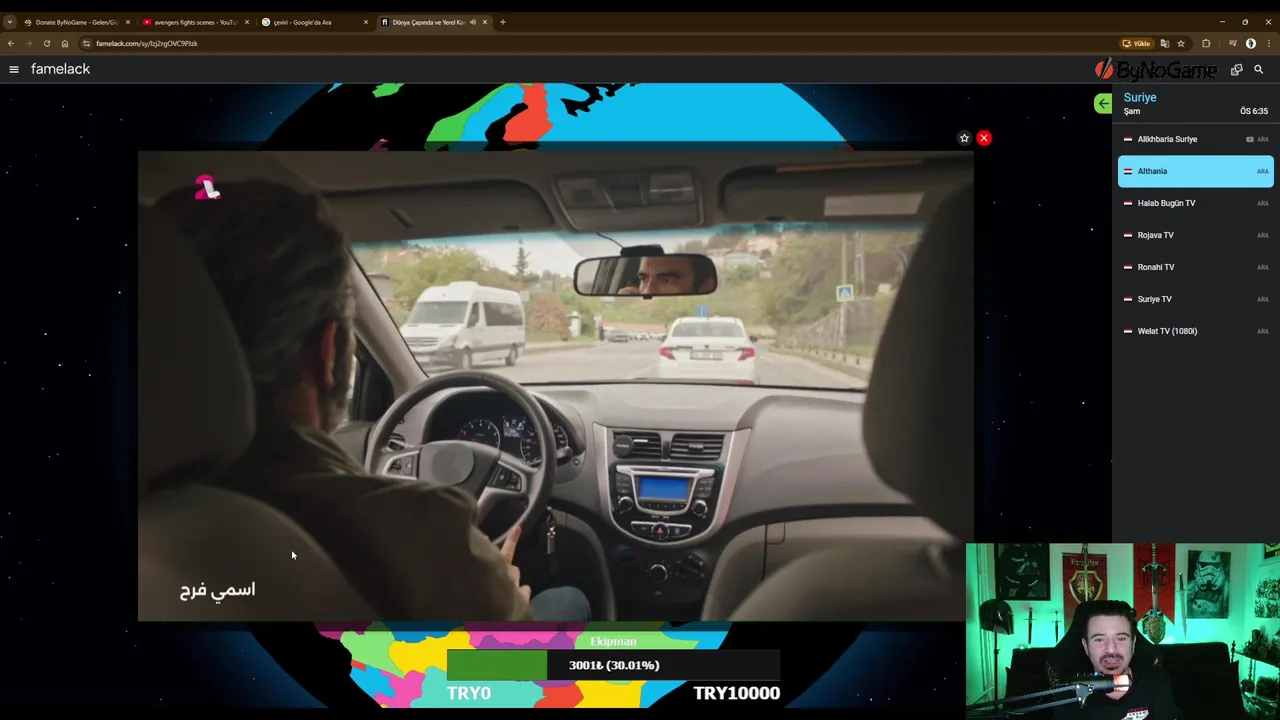Open the translate page icon
The width and height of the screenshot is (1280, 720).
point(1164,43)
